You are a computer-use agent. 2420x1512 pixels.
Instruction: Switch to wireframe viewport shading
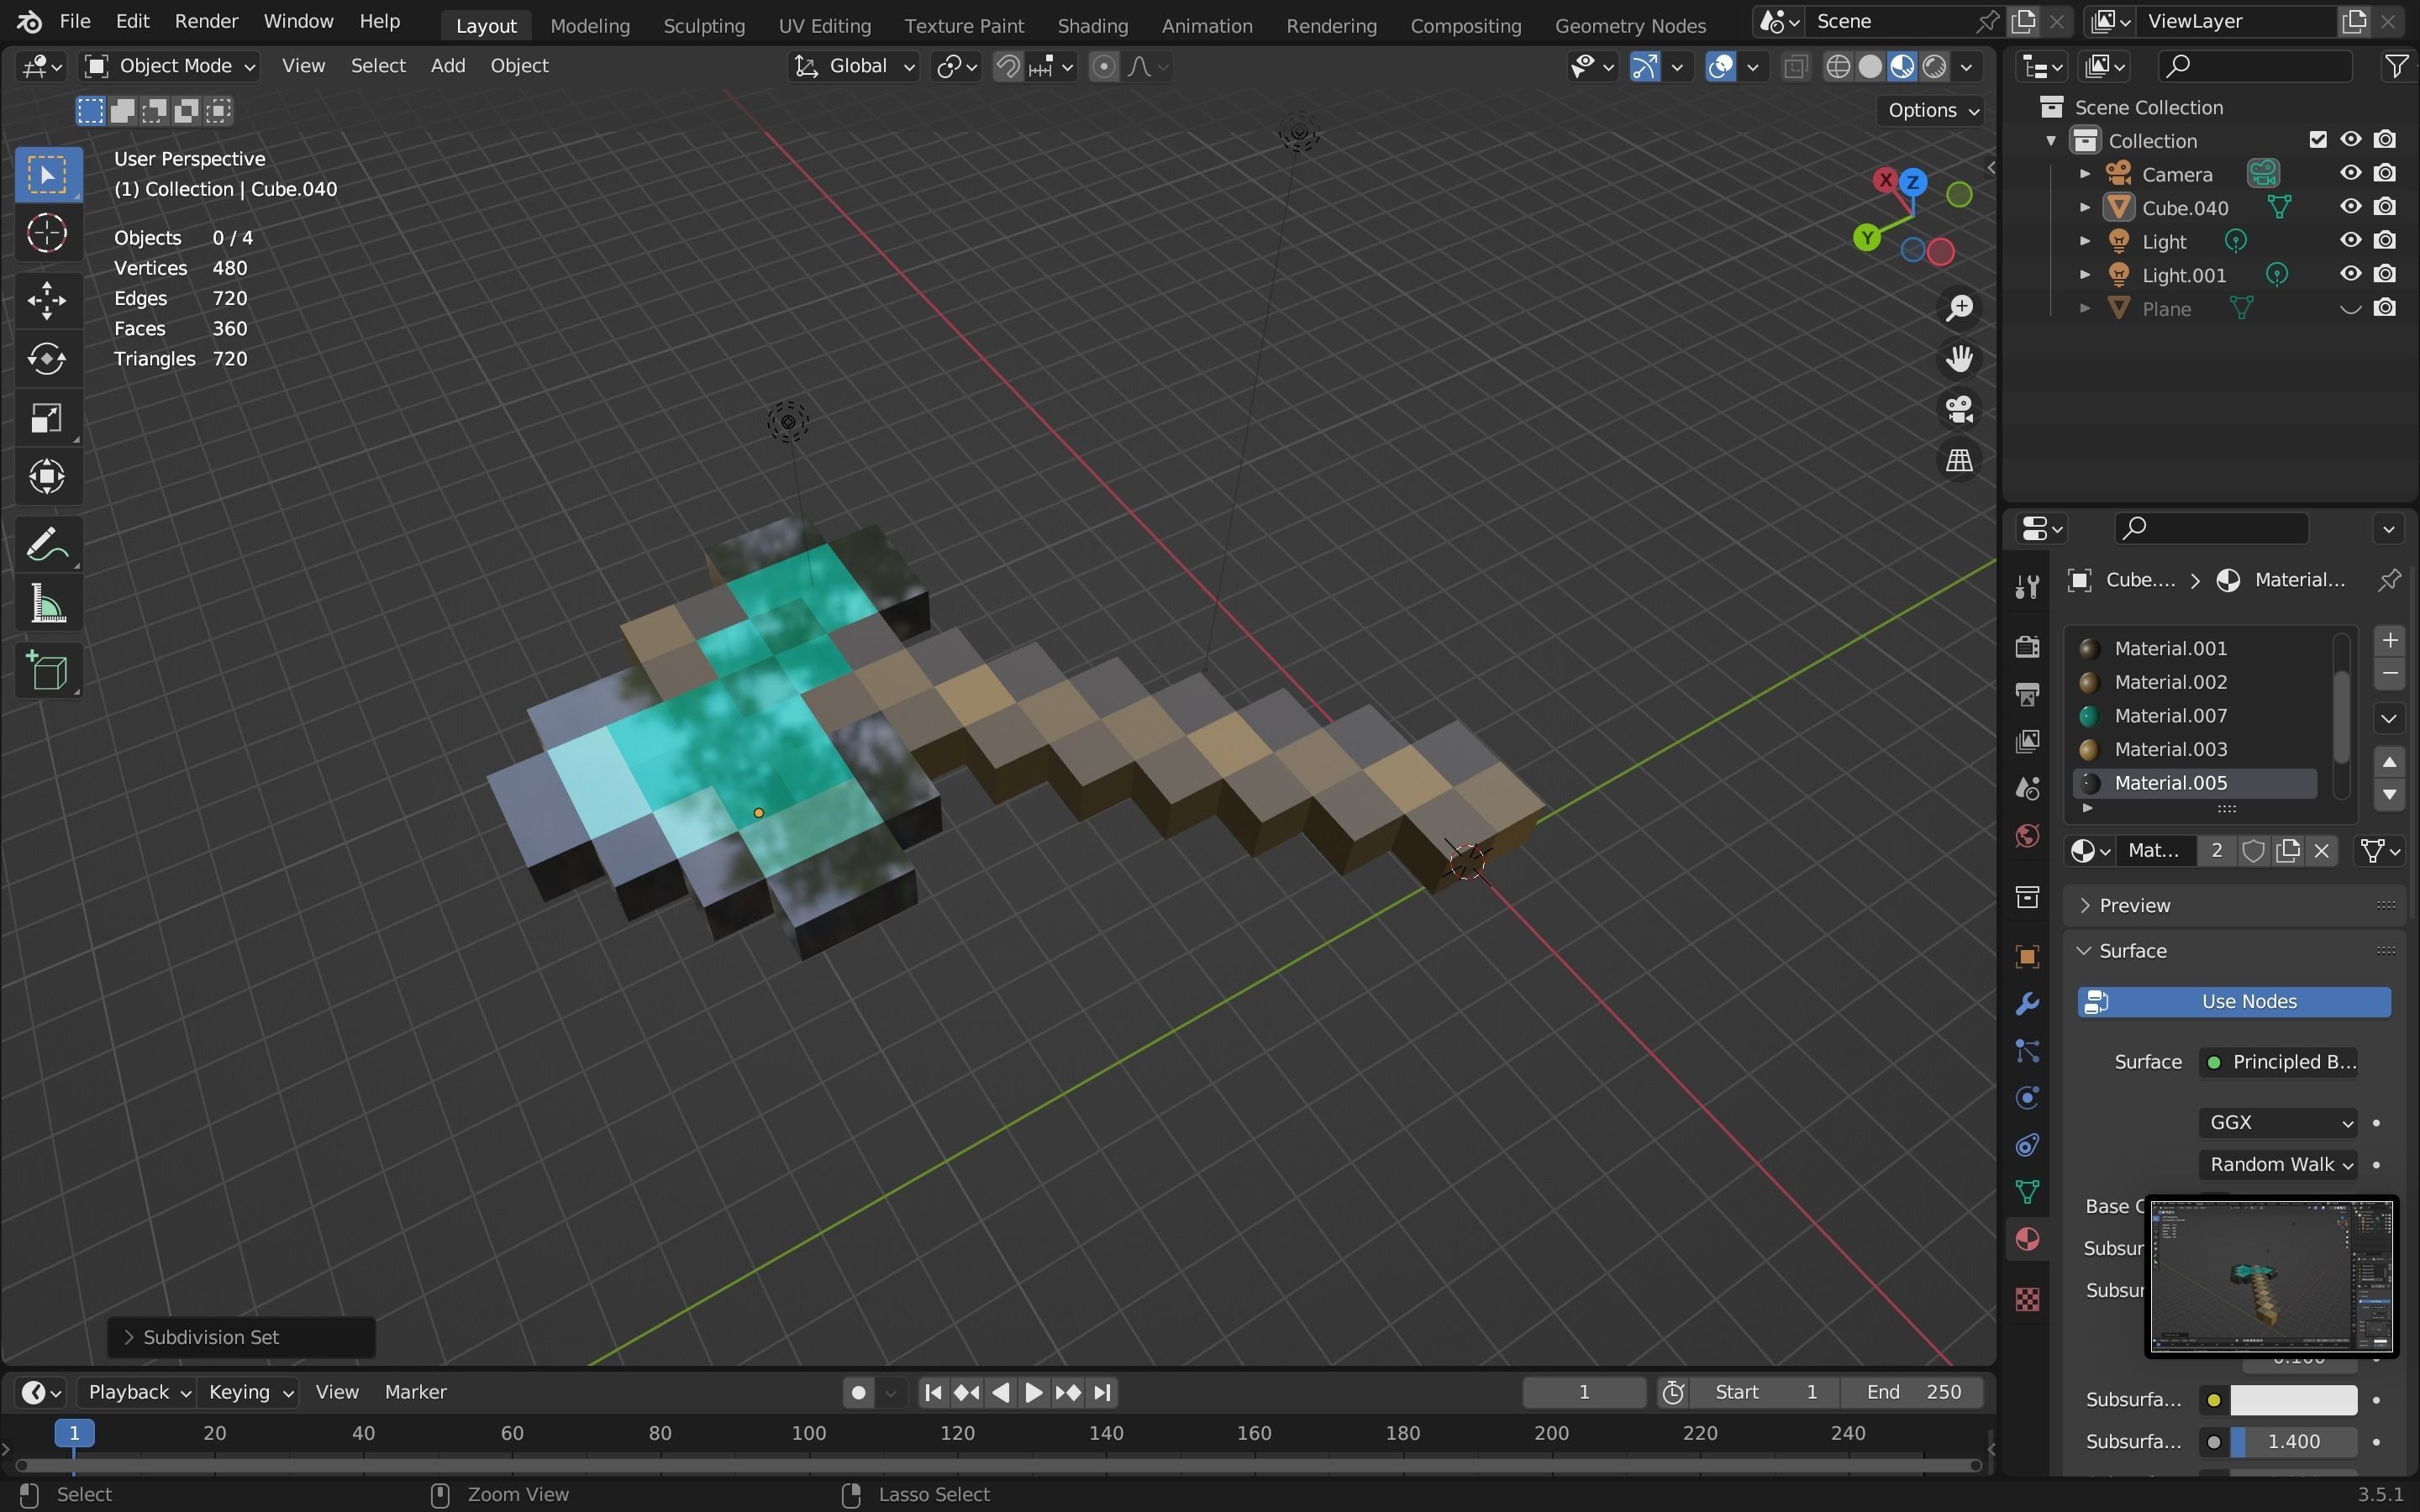(x=1838, y=67)
